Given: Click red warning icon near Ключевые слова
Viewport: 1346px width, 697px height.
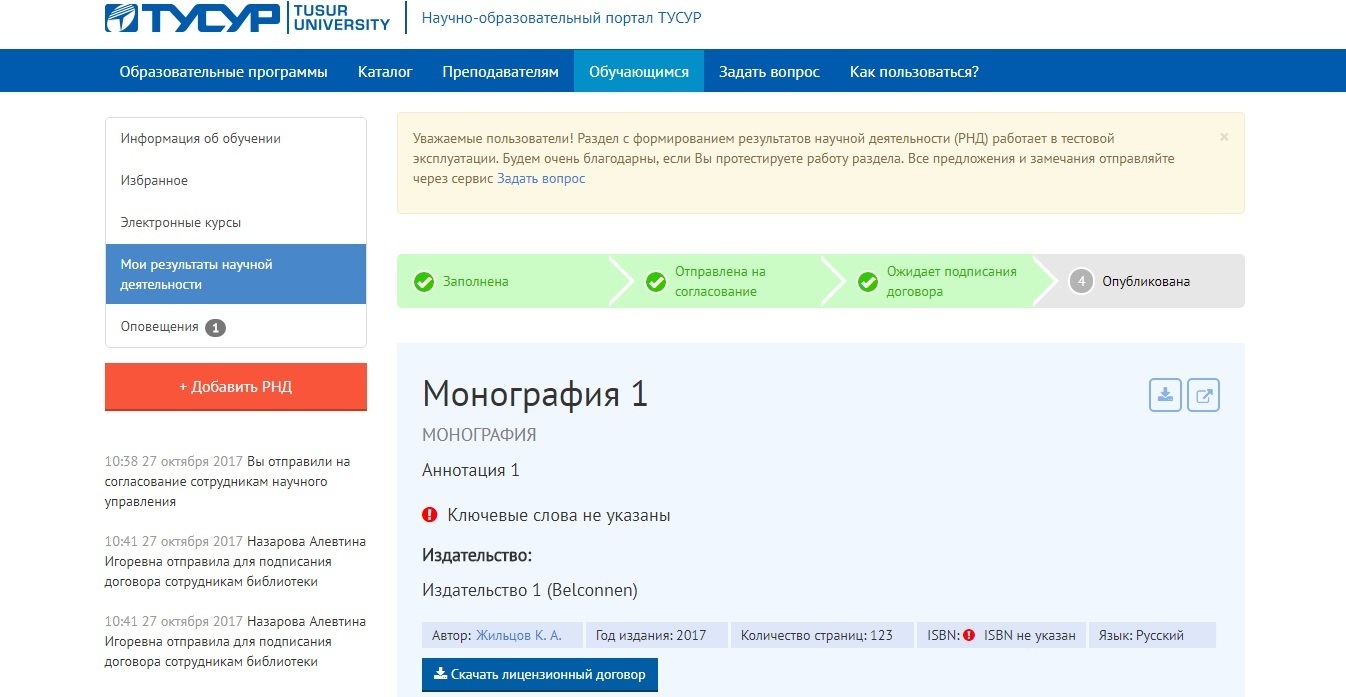Looking at the screenshot, I should pos(430,515).
